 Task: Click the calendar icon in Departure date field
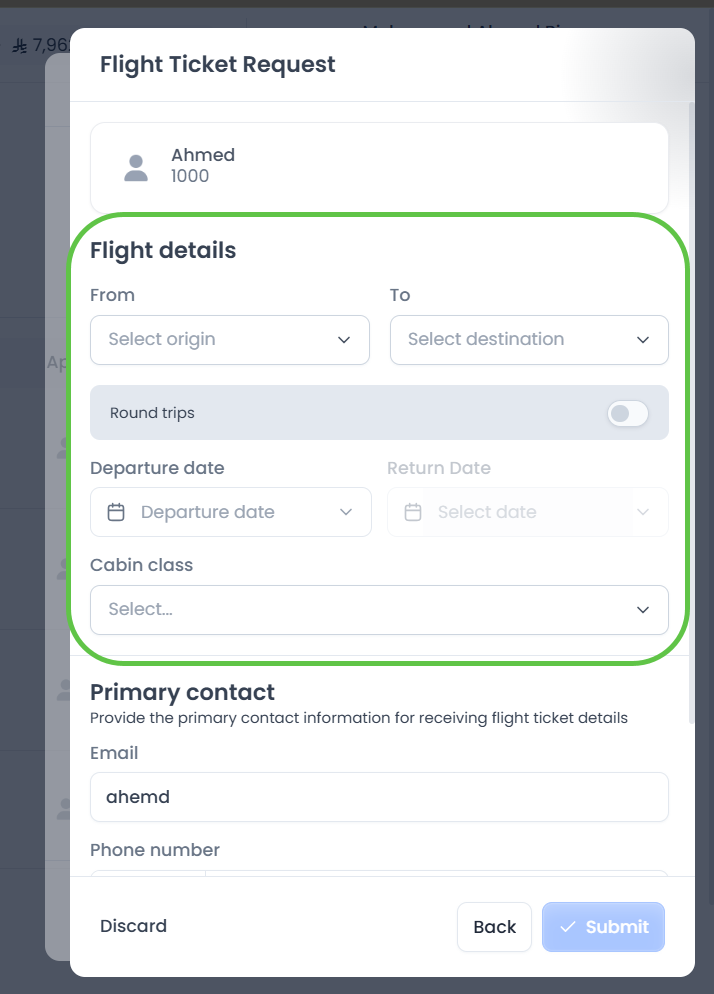click(x=117, y=511)
